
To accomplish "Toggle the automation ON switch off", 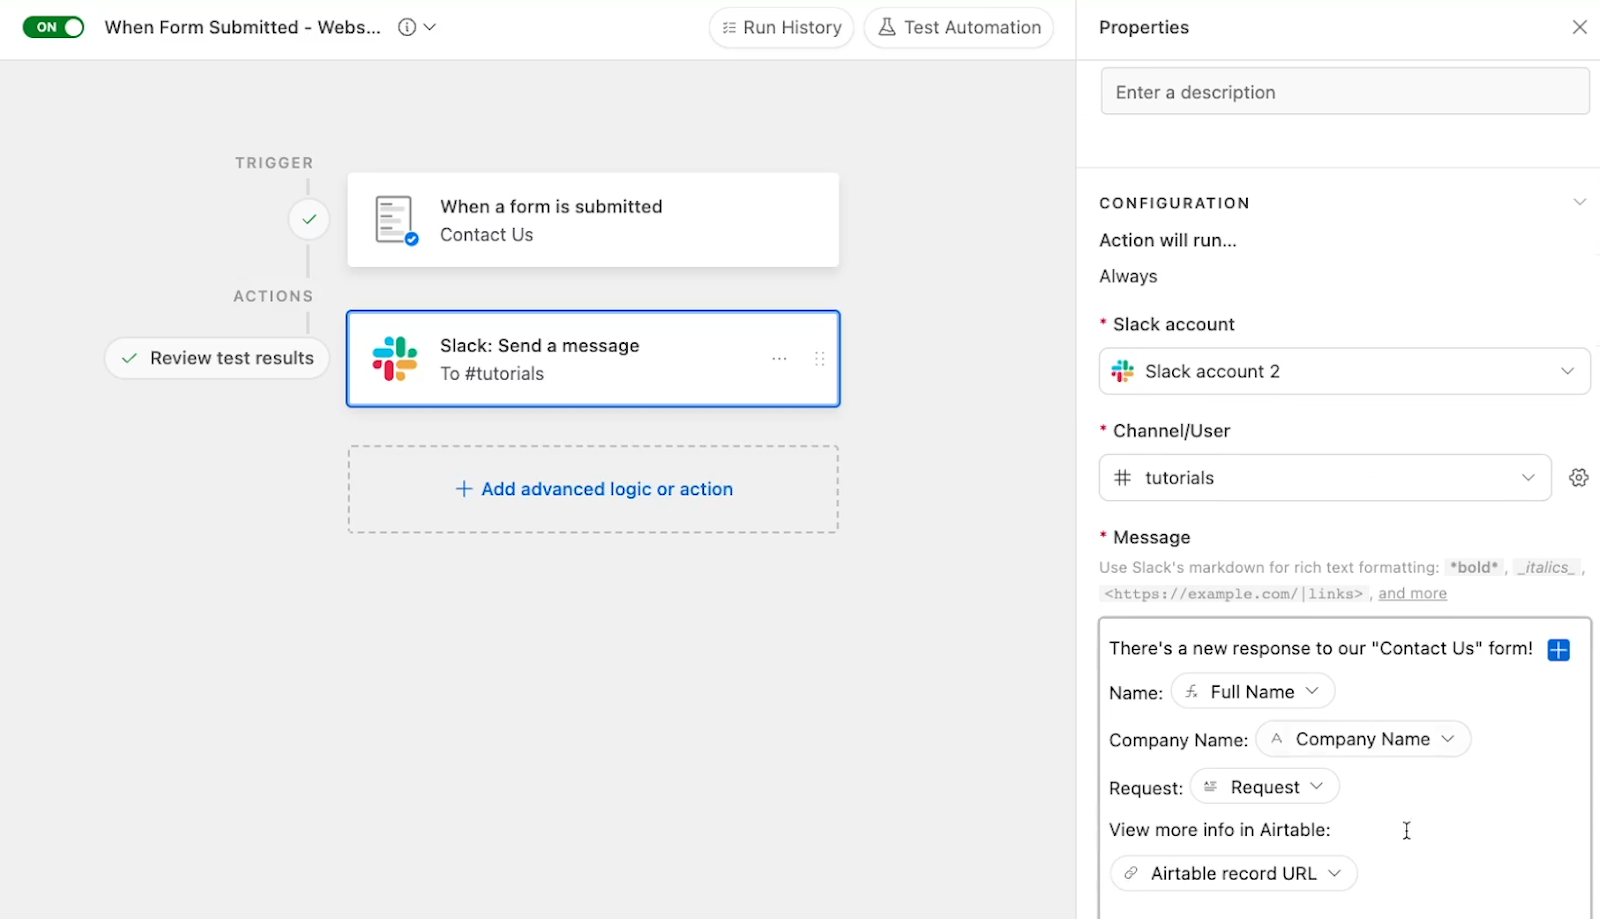I will pyautogui.click(x=54, y=27).
